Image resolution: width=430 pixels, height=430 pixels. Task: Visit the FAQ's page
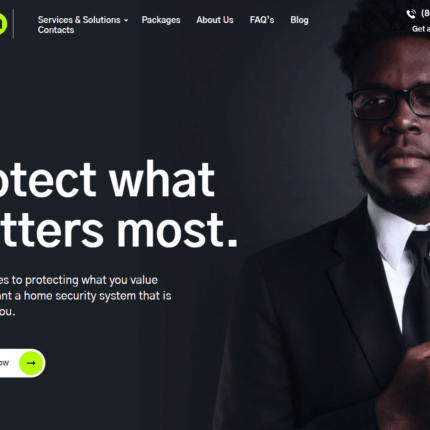(262, 20)
